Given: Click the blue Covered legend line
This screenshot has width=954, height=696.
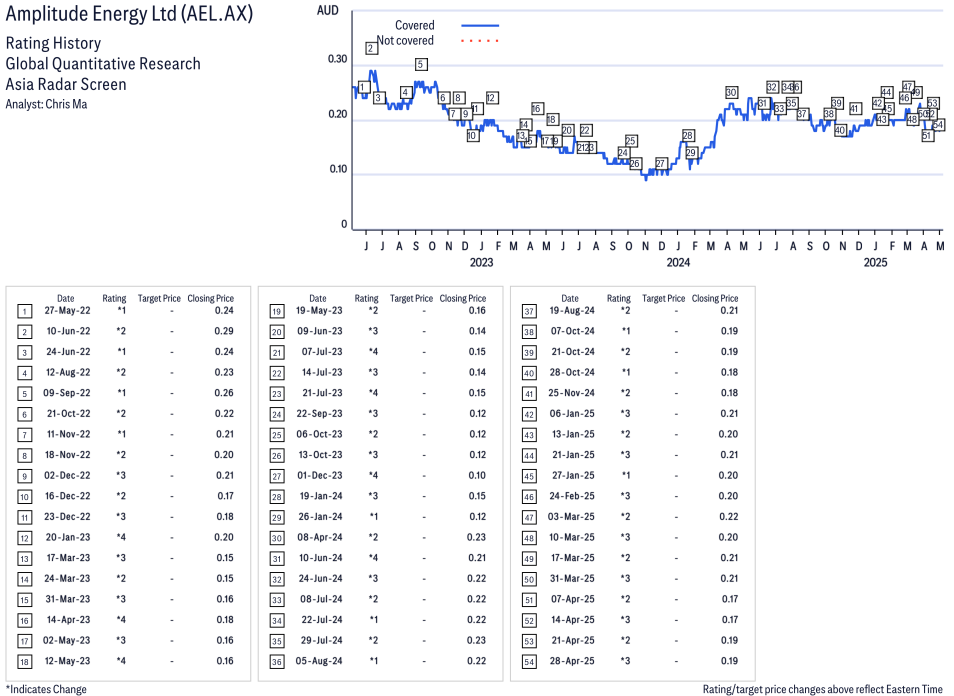Looking at the screenshot, I should click(480, 26).
